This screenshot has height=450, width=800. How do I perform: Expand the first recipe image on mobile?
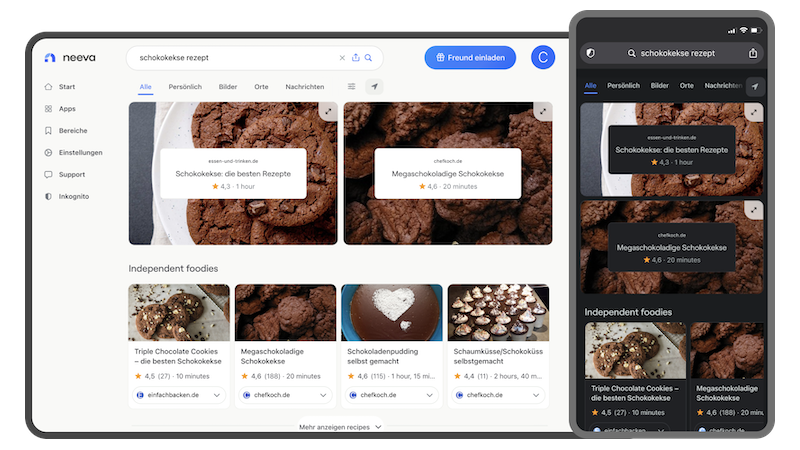754,112
